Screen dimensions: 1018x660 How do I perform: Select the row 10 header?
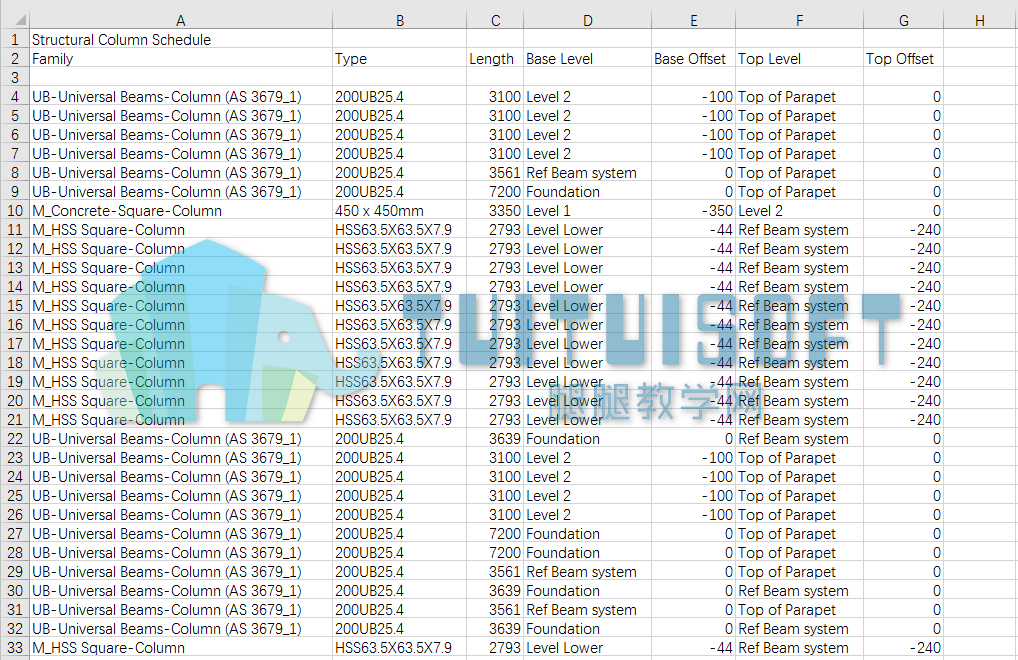[14, 211]
